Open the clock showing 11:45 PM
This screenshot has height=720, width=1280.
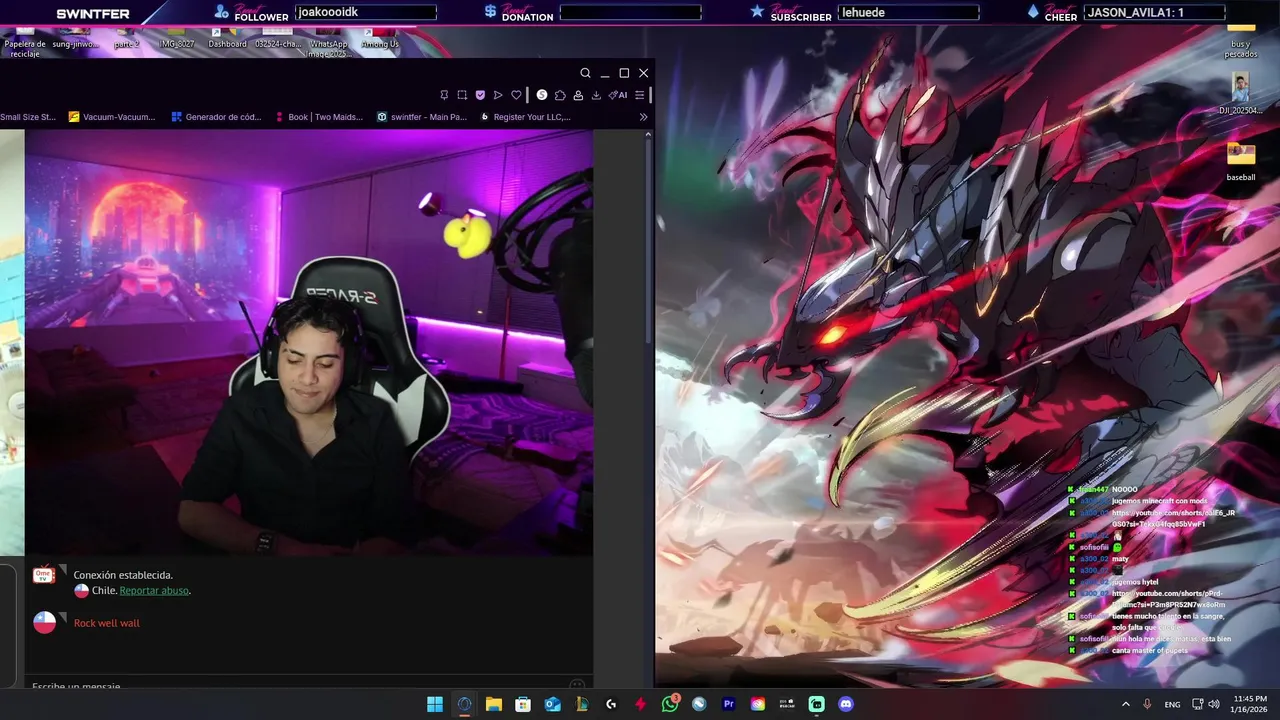[1248, 704]
